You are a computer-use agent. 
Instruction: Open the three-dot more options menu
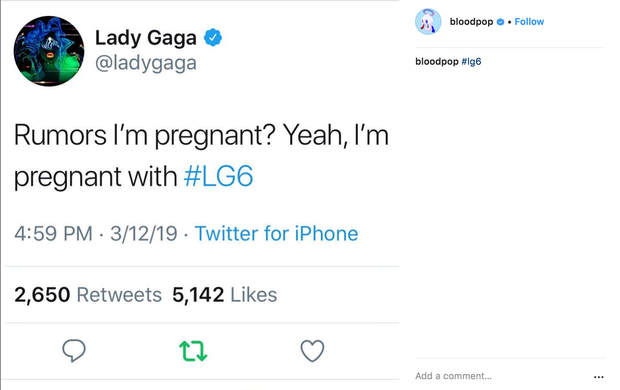[599, 377]
